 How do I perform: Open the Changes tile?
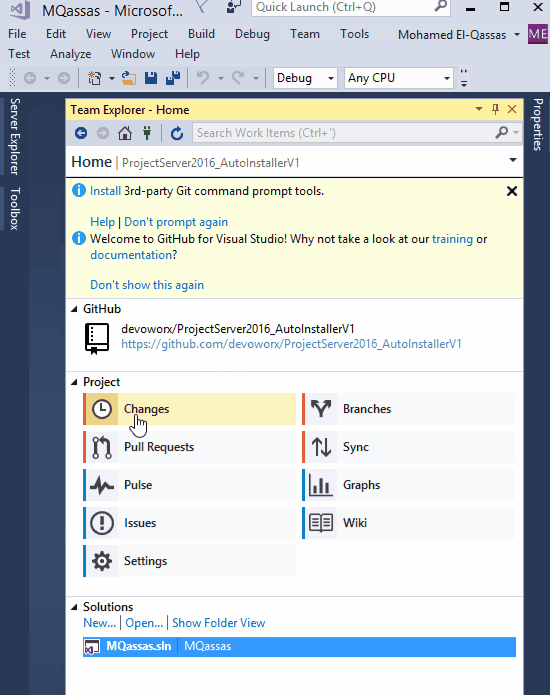pos(189,409)
